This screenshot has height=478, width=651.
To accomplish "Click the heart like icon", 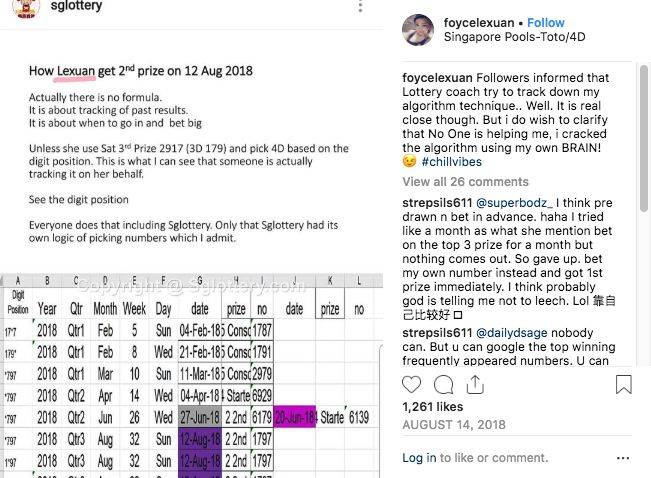I will click(x=412, y=384).
